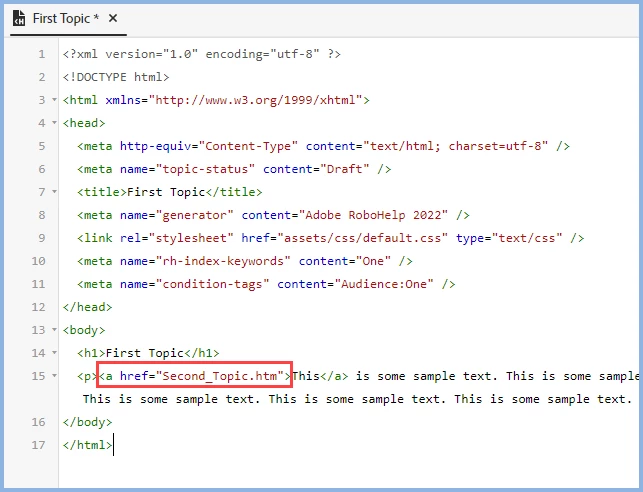
Task: Click the xmlns URL http://www.w3.org/1999/xhtml
Action: tap(255, 100)
